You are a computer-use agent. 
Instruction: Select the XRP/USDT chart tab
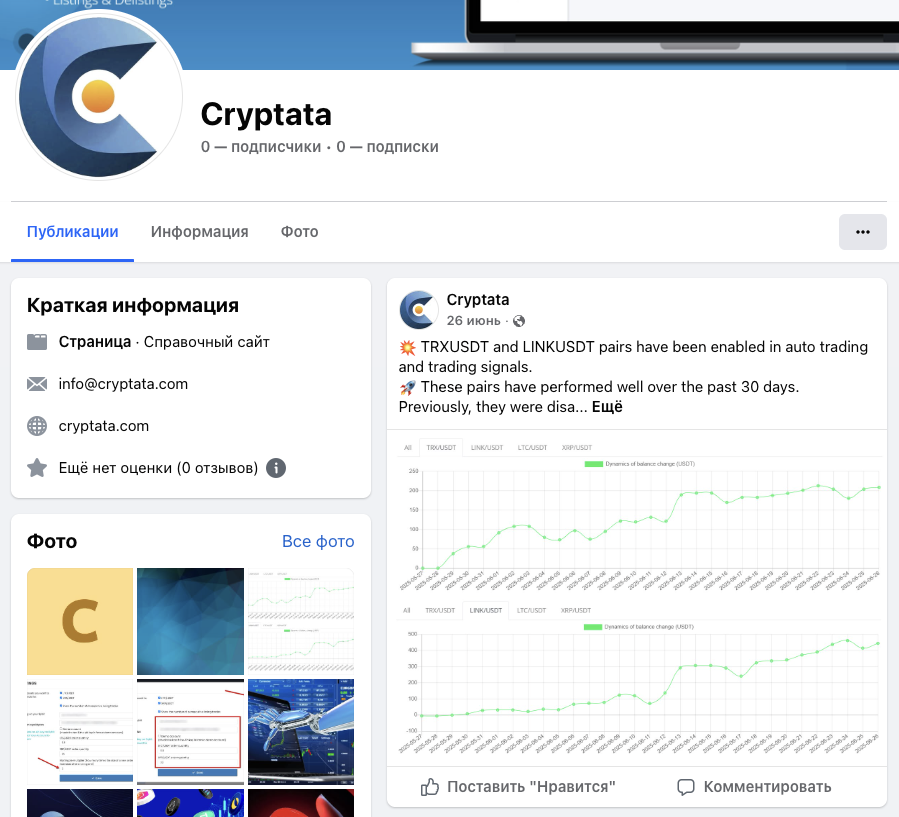pos(576,448)
